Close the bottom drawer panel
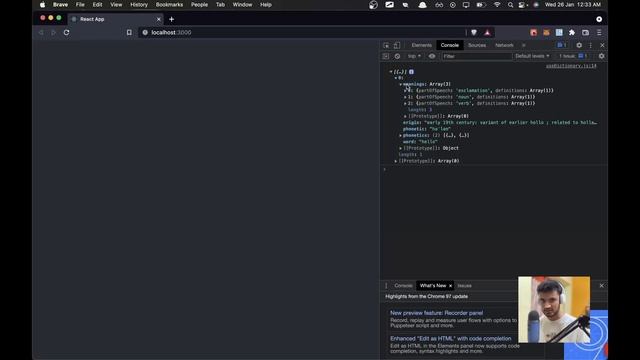Viewport: 640px width, 360px height. click(602, 286)
